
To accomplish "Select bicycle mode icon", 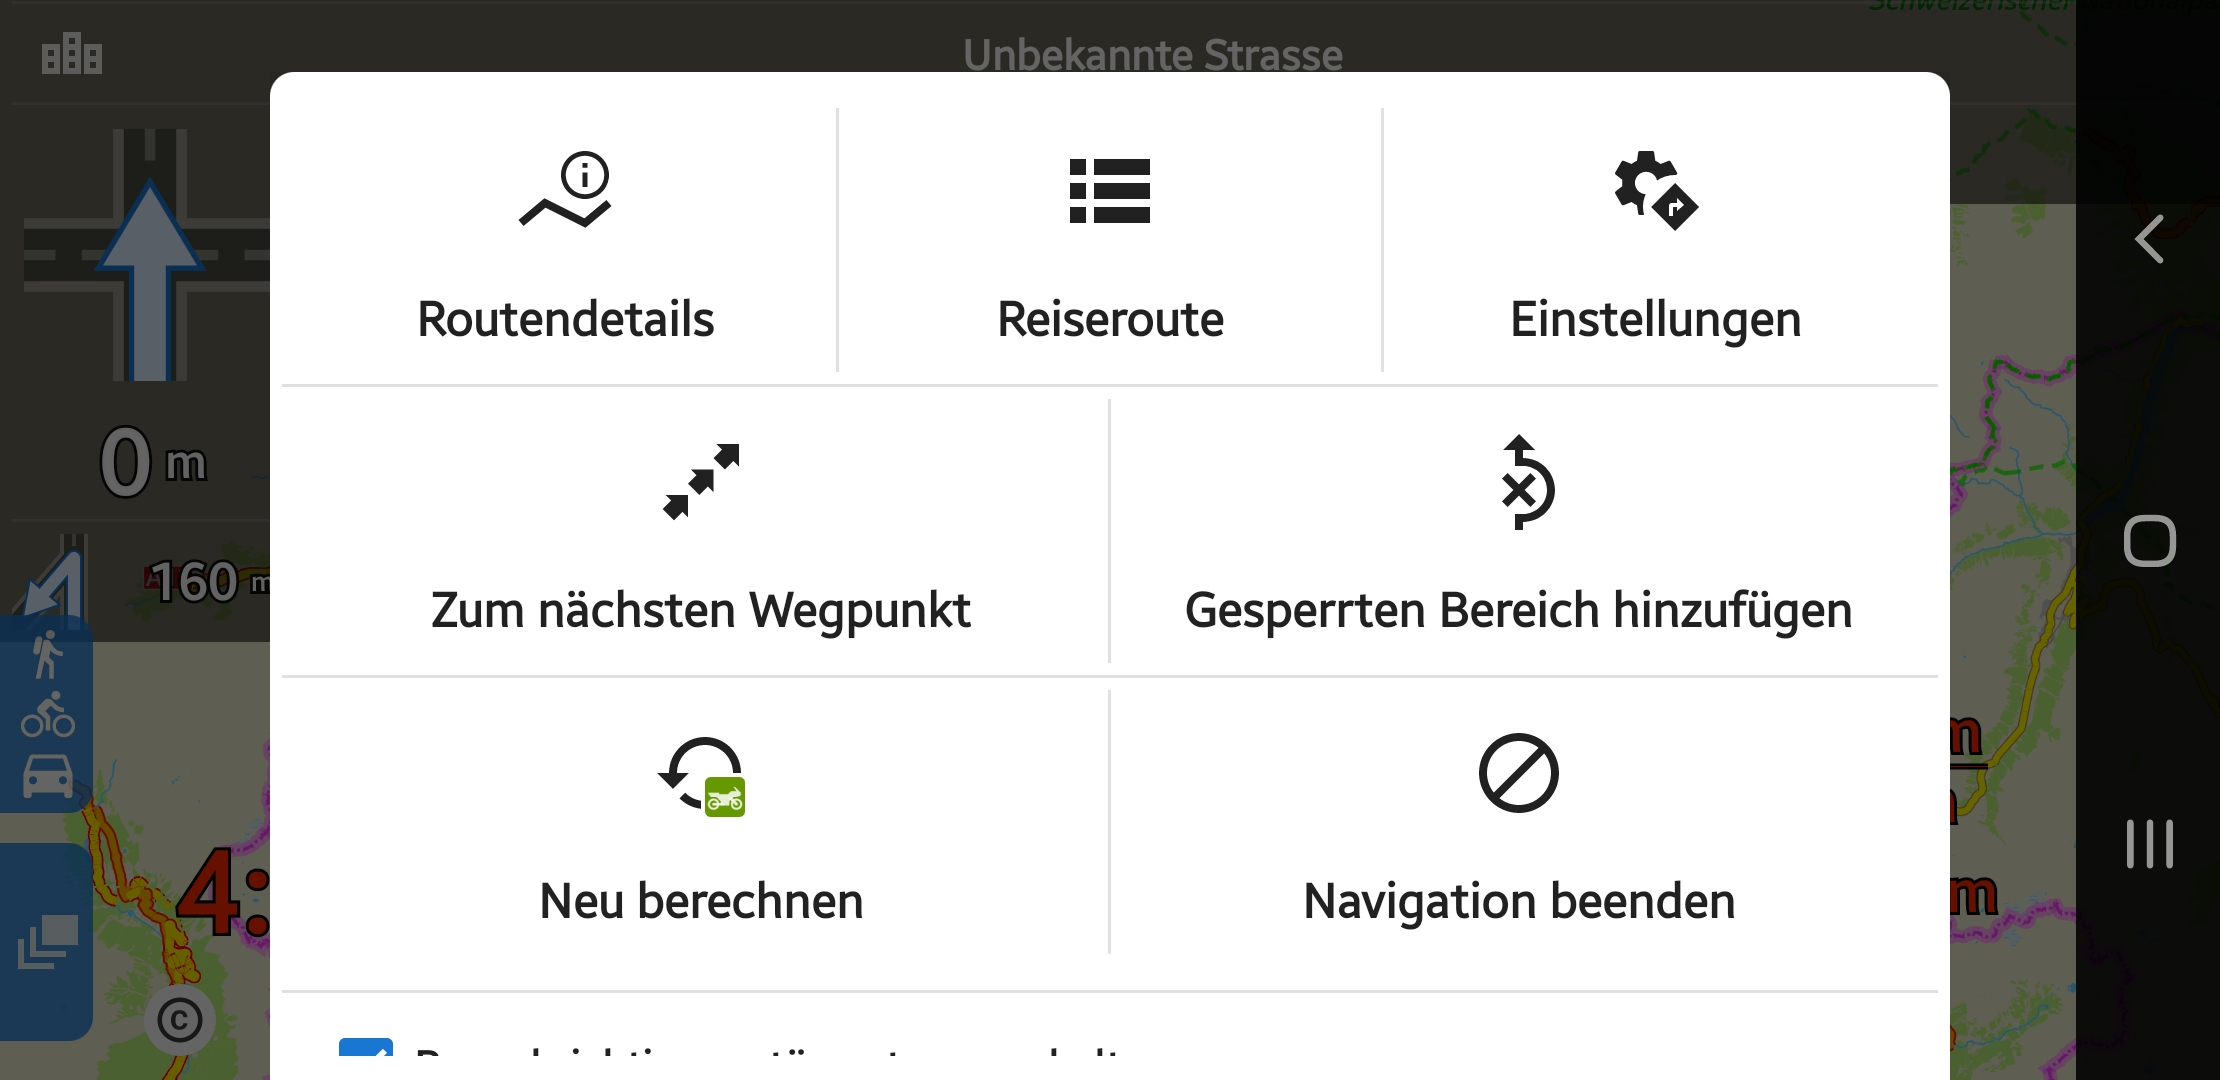I will 47,715.
